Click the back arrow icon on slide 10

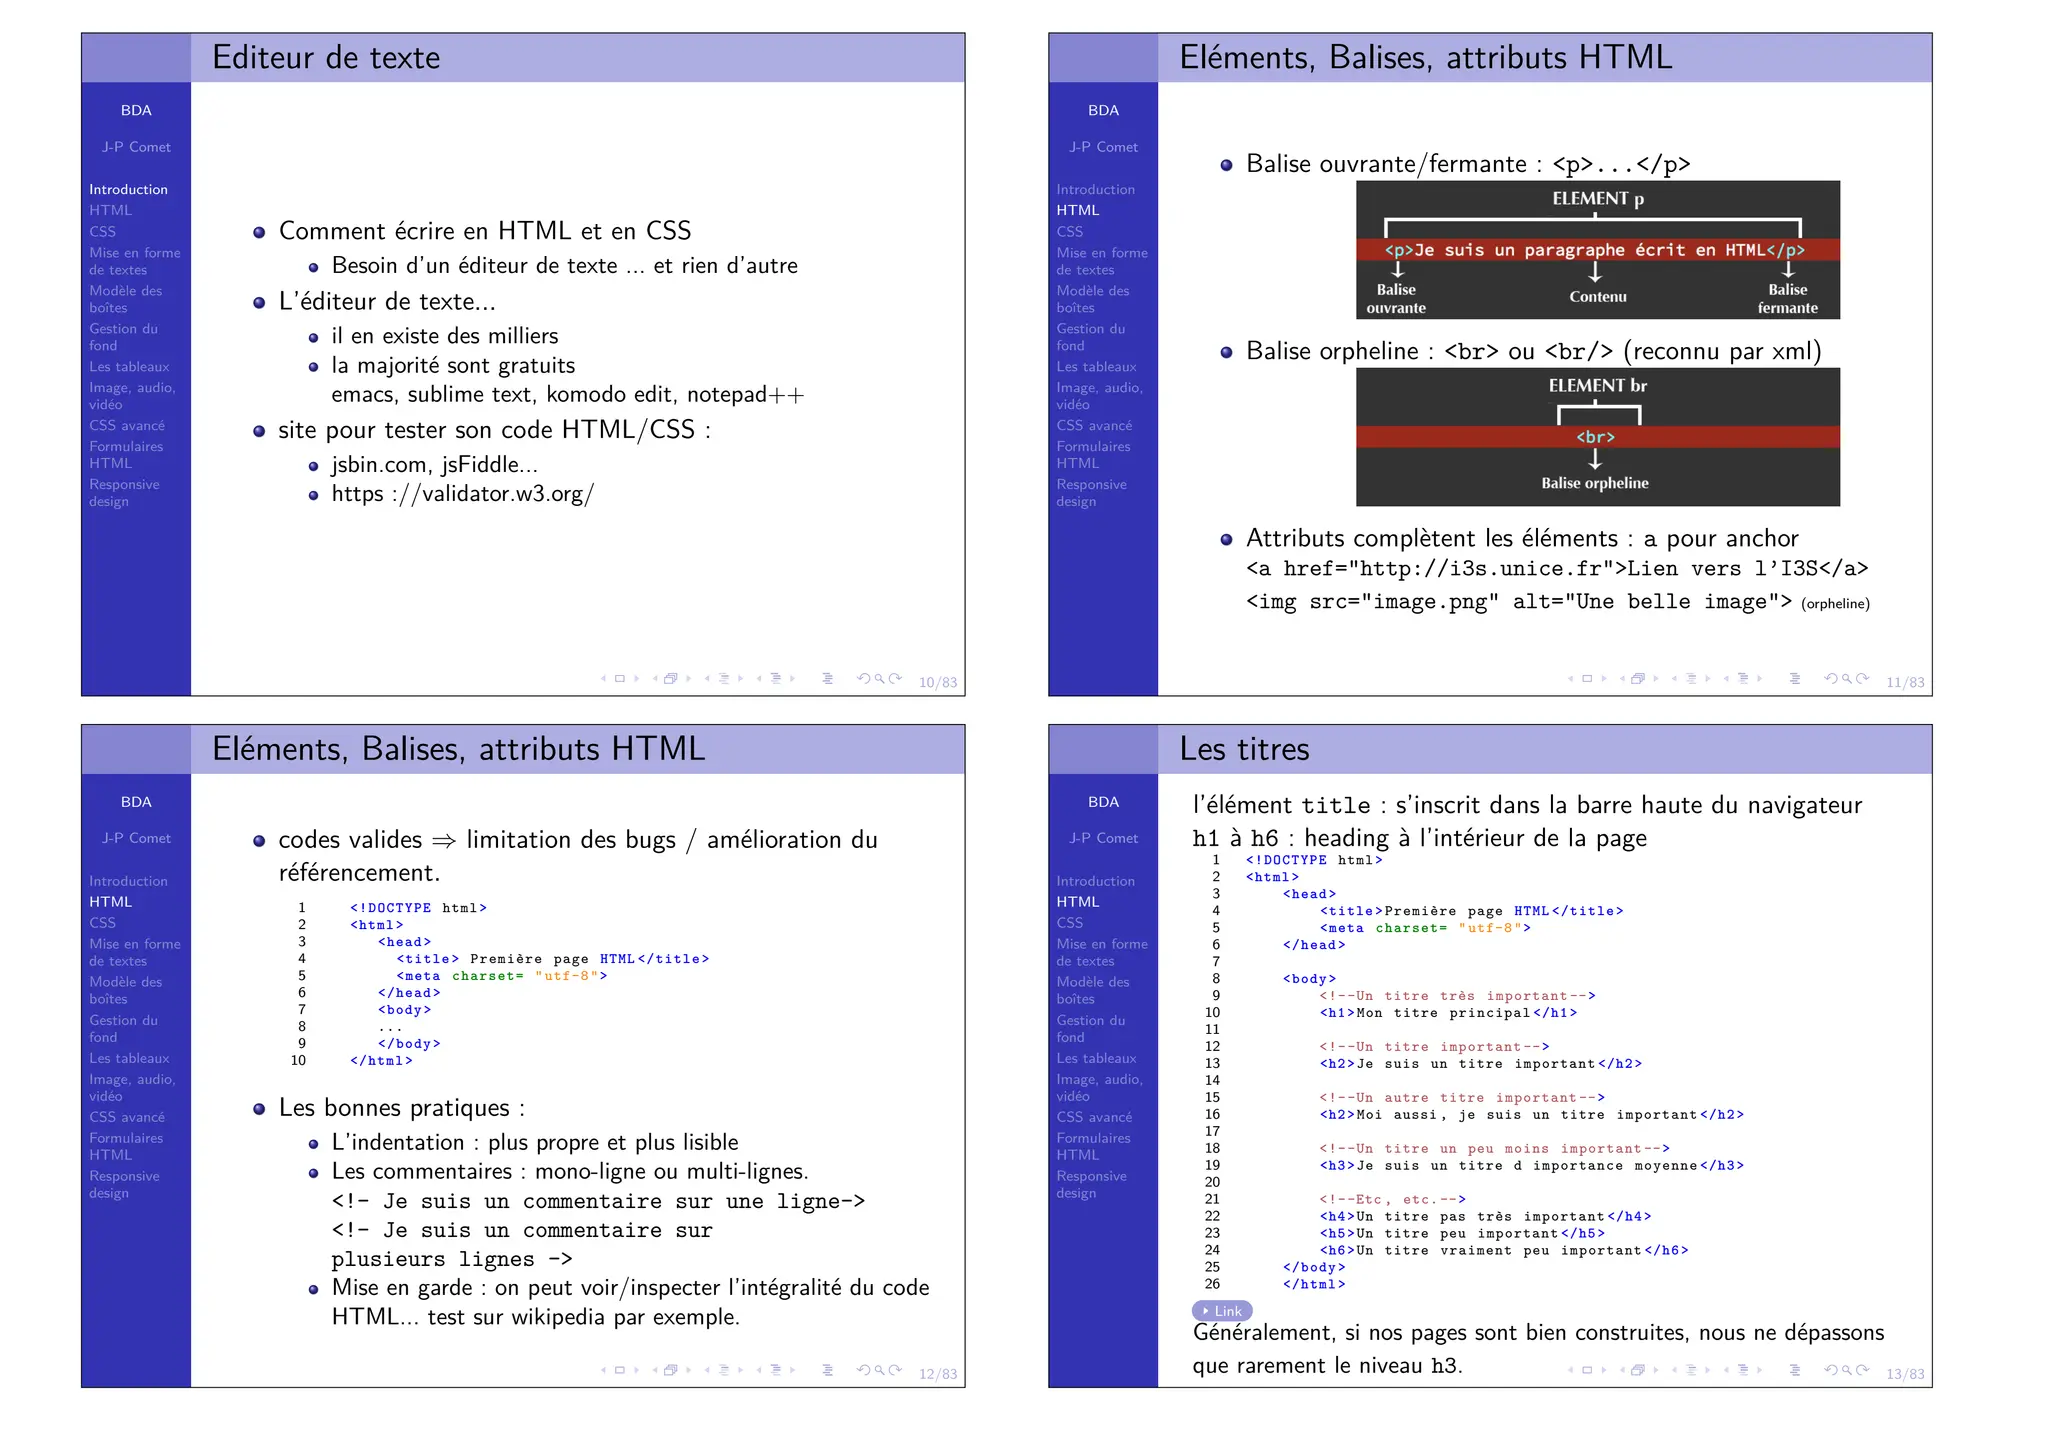pos(864,679)
